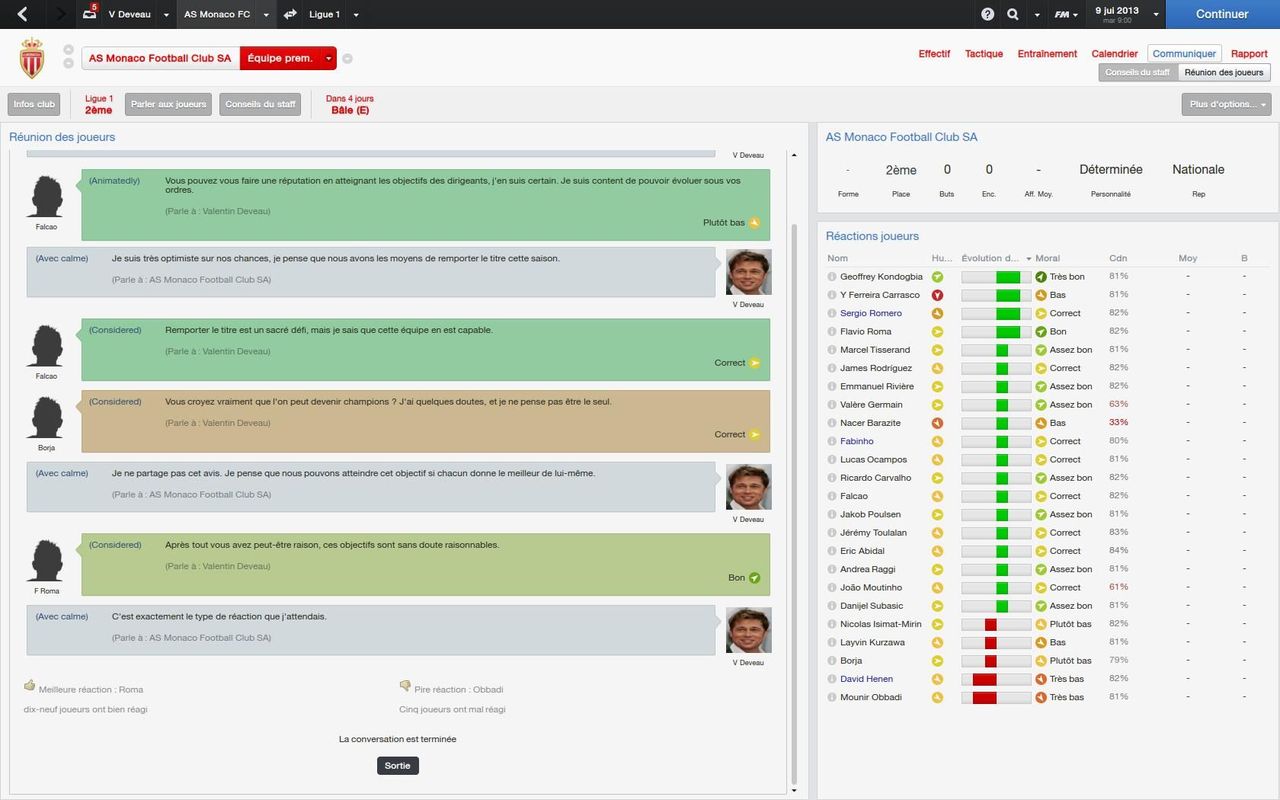Viewport: 1280px width, 800px height.
Task: Click the Évolution bar for Mounir Obbadi
Action: pos(996,697)
